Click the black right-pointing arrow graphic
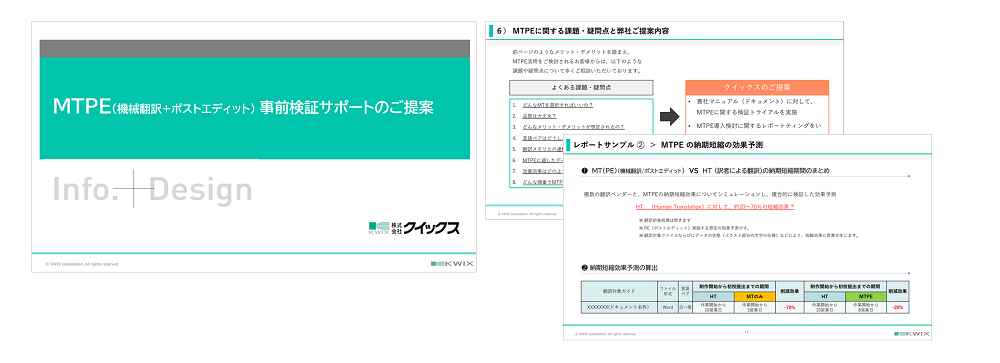Image resolution: width=1000 pixels, height=363 pixels. [669, 117]
